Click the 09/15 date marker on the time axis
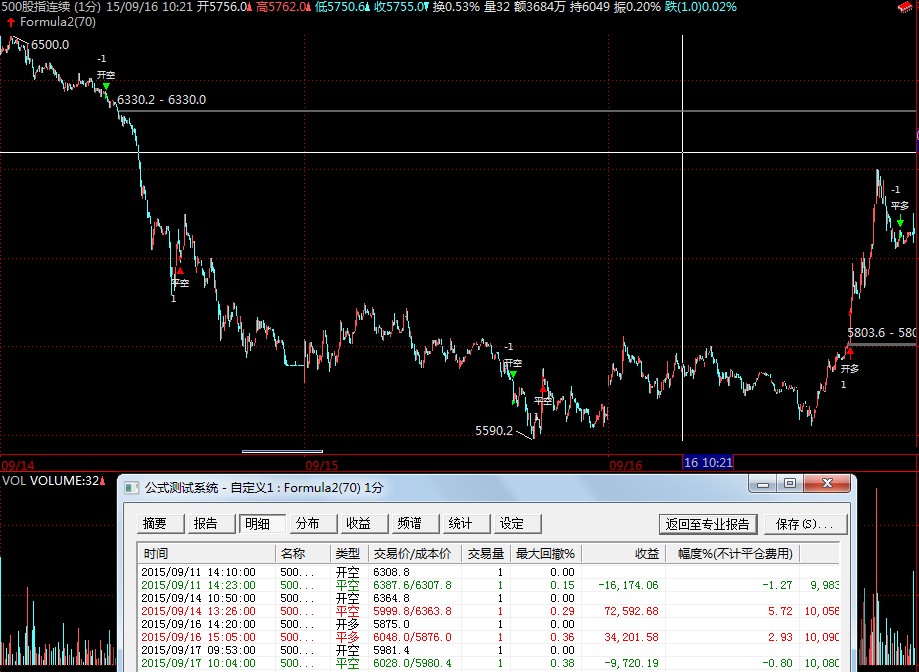The image size is (919, 672). pyautogui.click(x=321, y=465)
